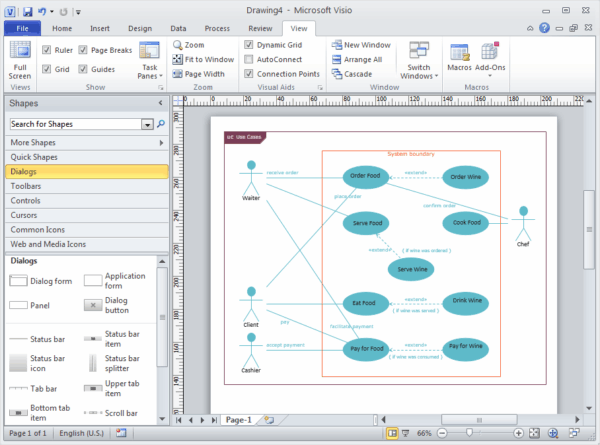Click the Save icon in quick access toolbar
Image resolution: width=600 pixels, height=445 pixels.
[27, 11]
